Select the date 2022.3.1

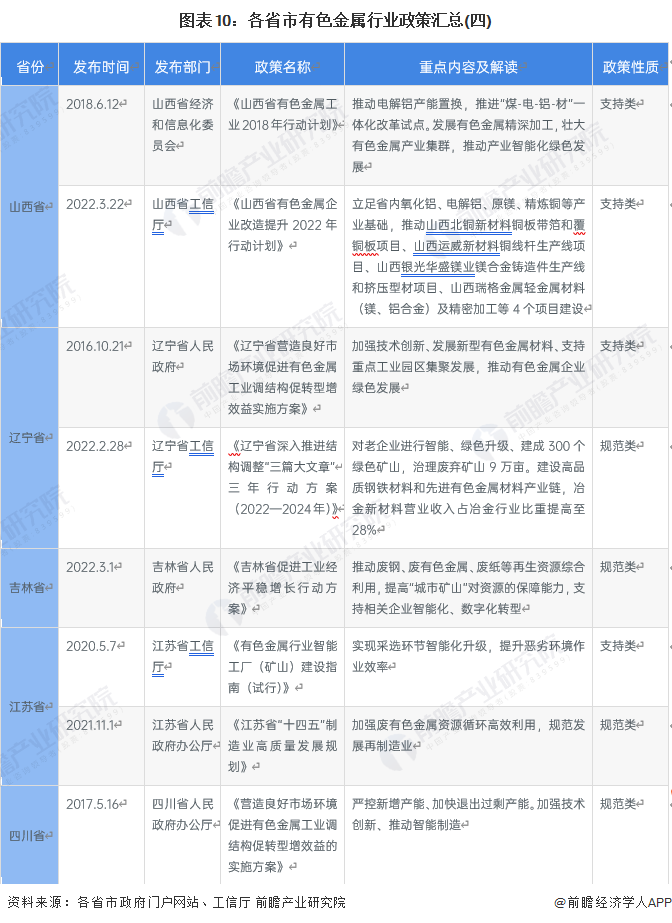(x=90, y=567)
